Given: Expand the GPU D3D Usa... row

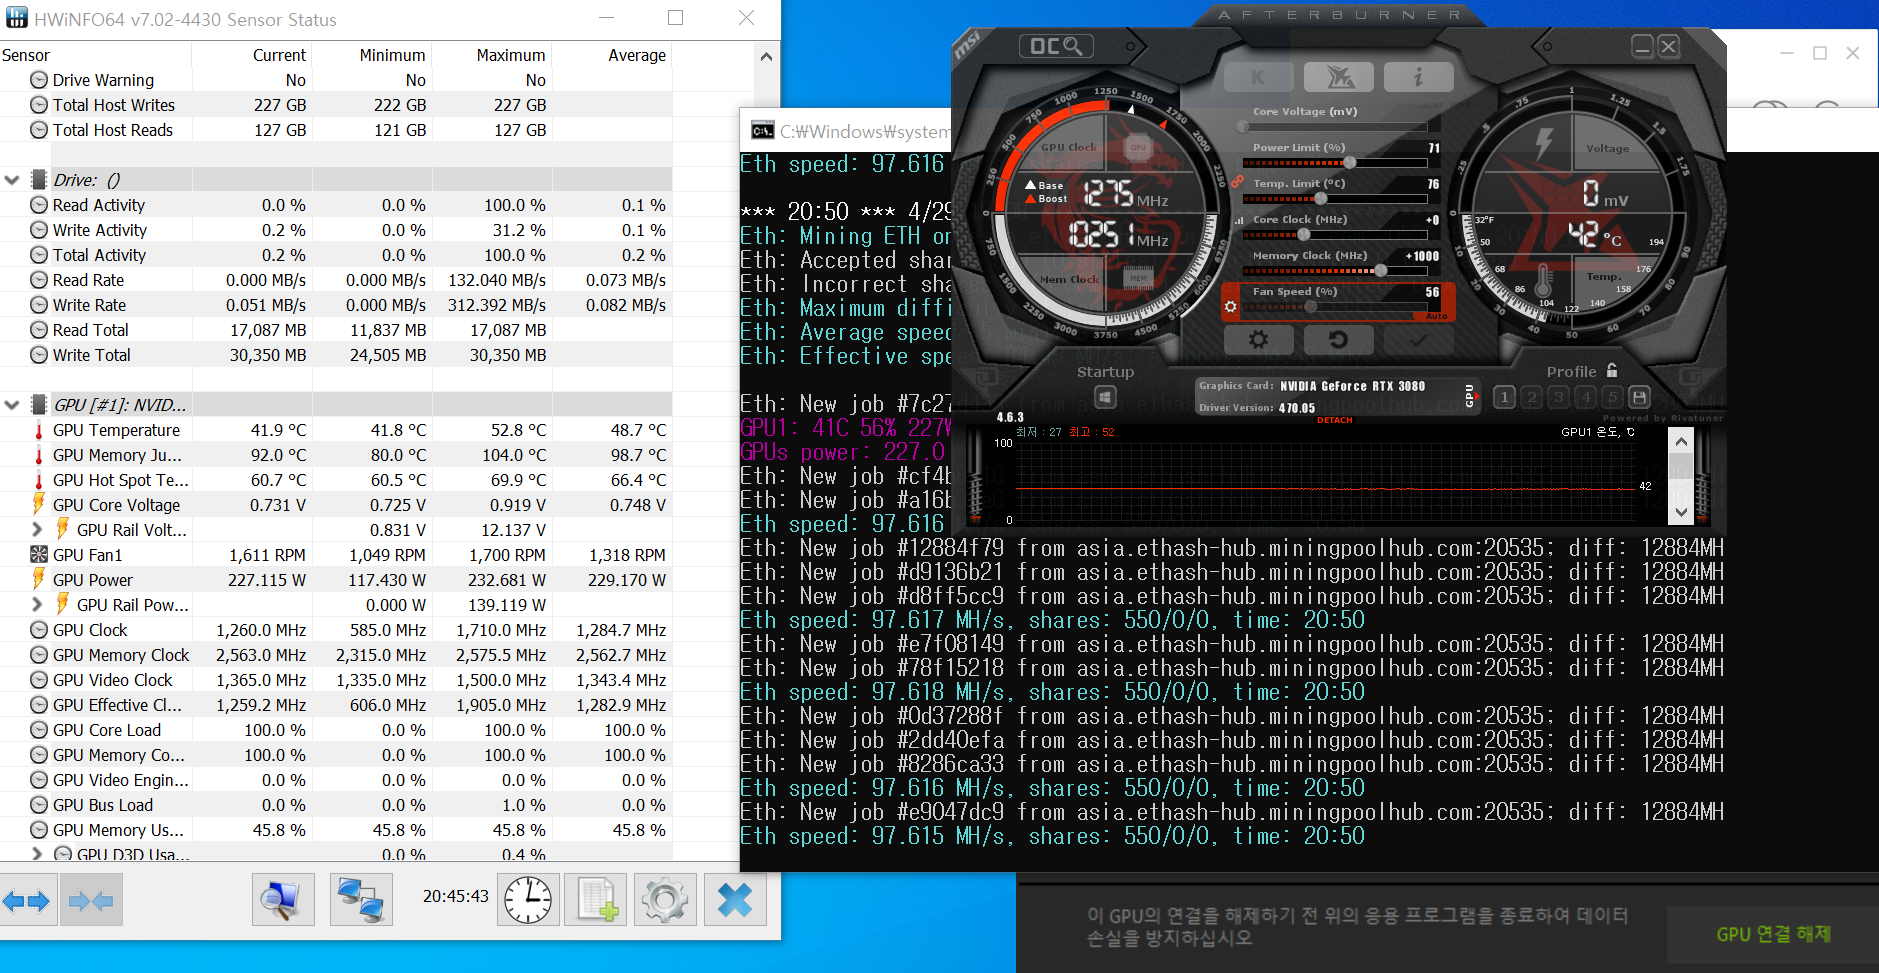Looking at the screenshot, I should [x=37, y=854].
